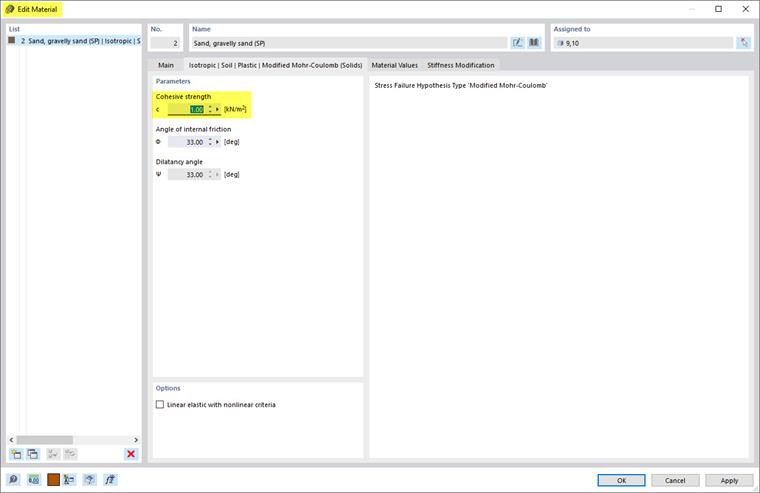Select Sand, gravelly sand (SP) in the list

coord(74,41)
